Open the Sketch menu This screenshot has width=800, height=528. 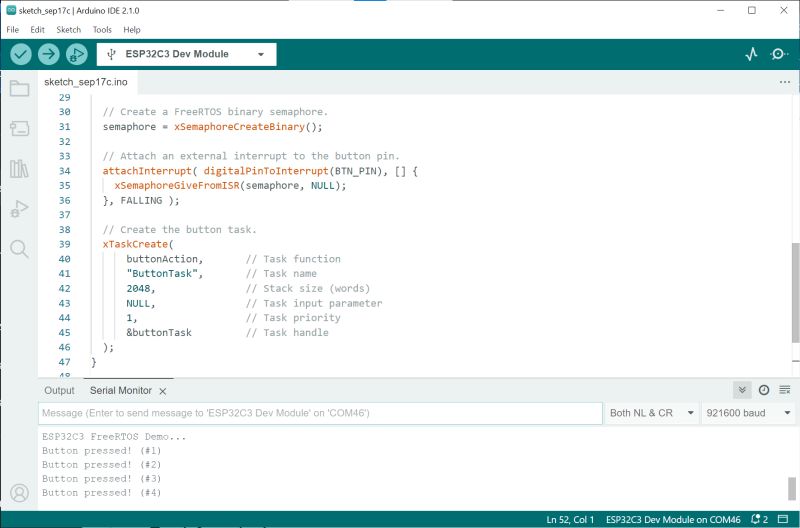click(x=68, y=30)
